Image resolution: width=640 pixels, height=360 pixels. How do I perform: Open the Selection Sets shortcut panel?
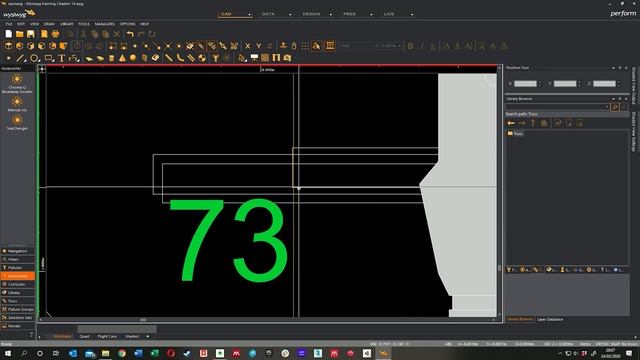[x=18, y=318]
